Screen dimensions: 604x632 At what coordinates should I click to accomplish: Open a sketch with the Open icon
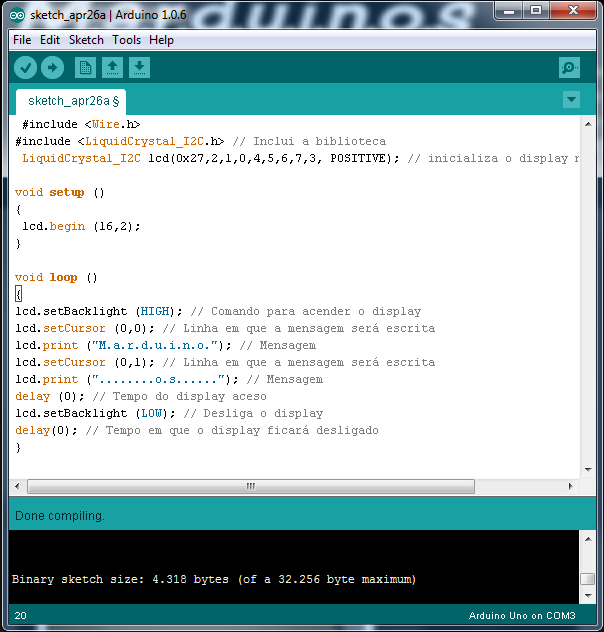click(112, 67)
